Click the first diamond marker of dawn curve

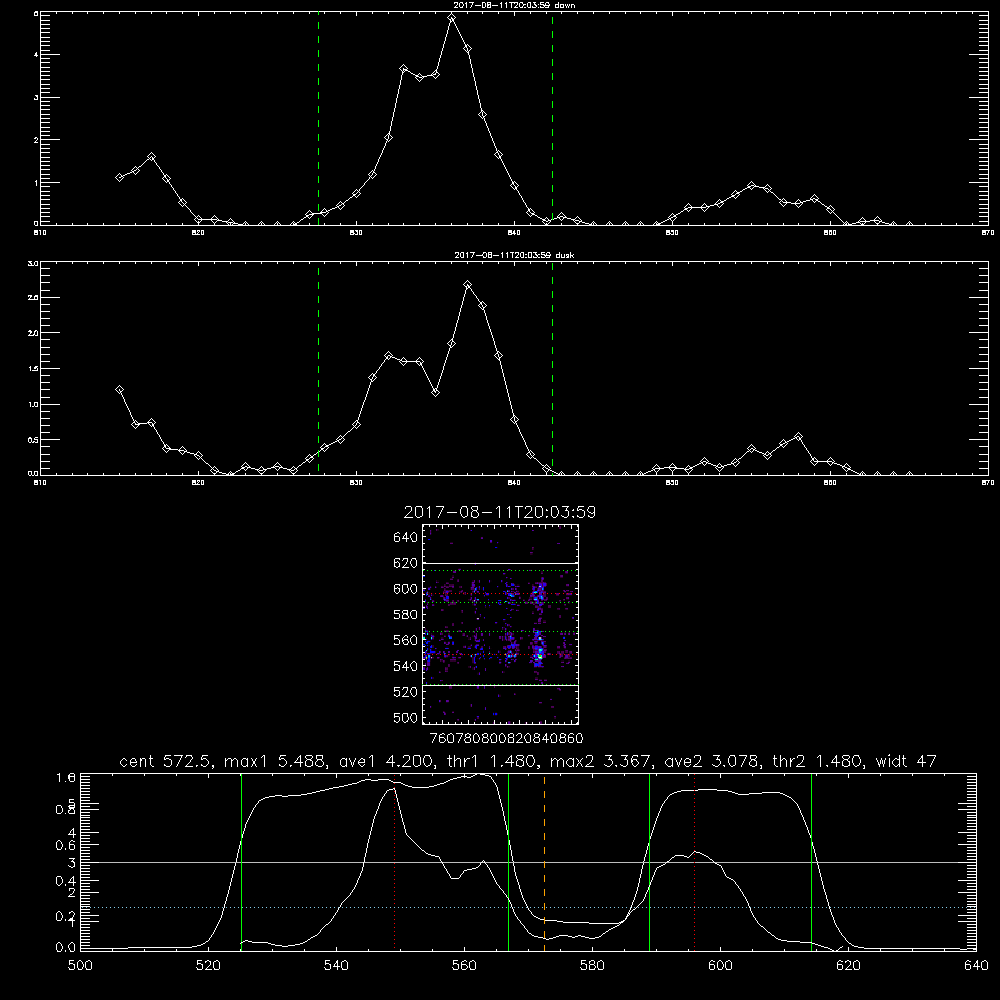click(x=119, y=177)
